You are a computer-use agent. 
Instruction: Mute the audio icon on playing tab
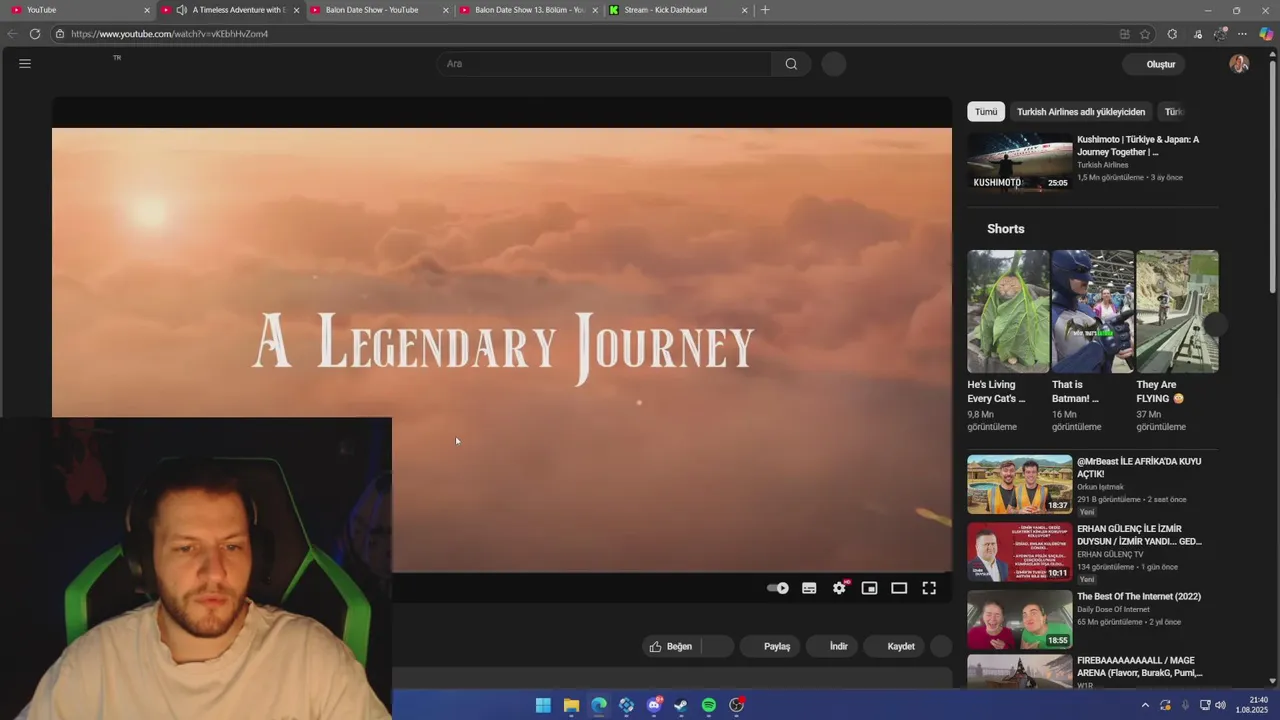[181, 10]
